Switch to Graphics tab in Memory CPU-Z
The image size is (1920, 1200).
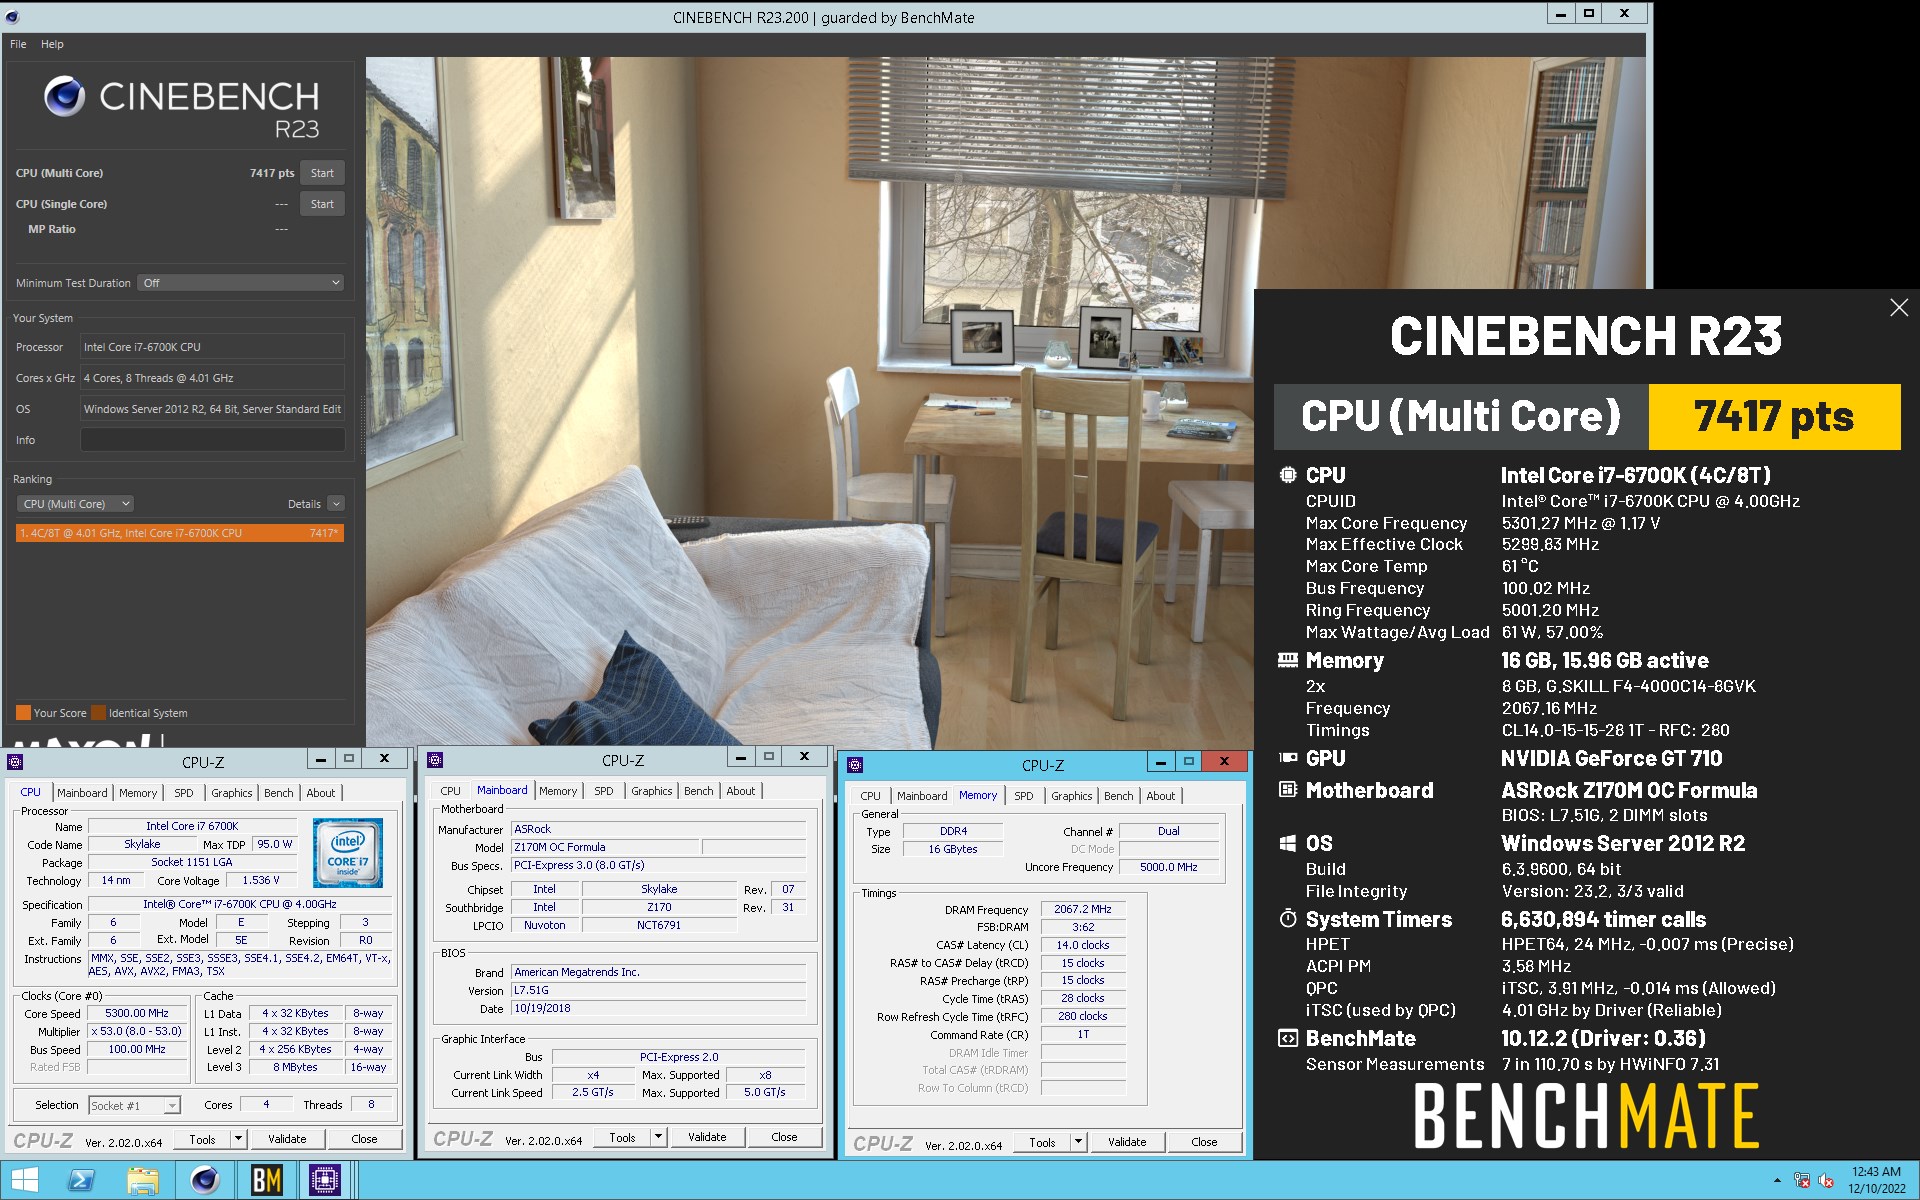pyautogui.click(x=1071, y=796)
